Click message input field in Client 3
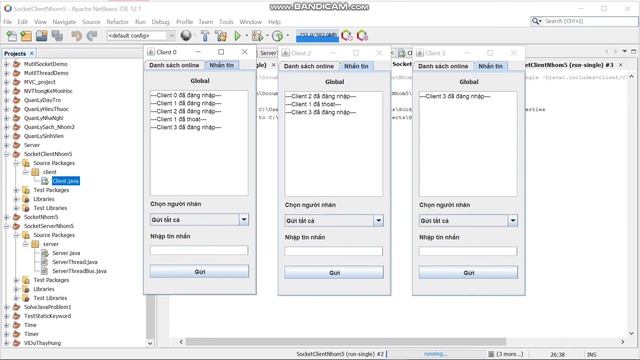Screen dimensions: 640x360 (x=468, y=251)
